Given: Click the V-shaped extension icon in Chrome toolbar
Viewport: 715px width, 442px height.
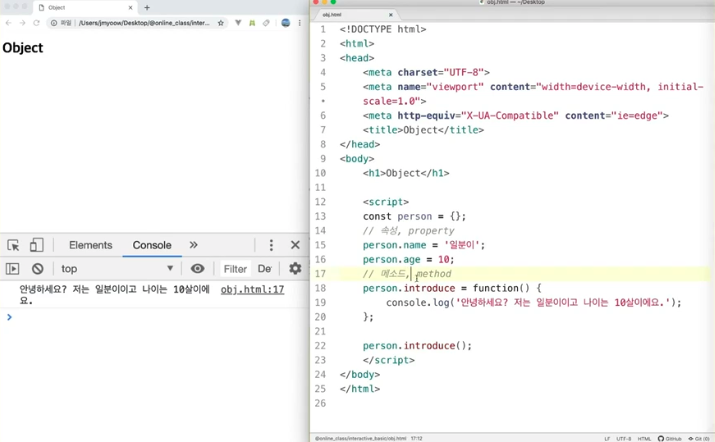Looking at the screenshot, I should (x=238, y=23).
